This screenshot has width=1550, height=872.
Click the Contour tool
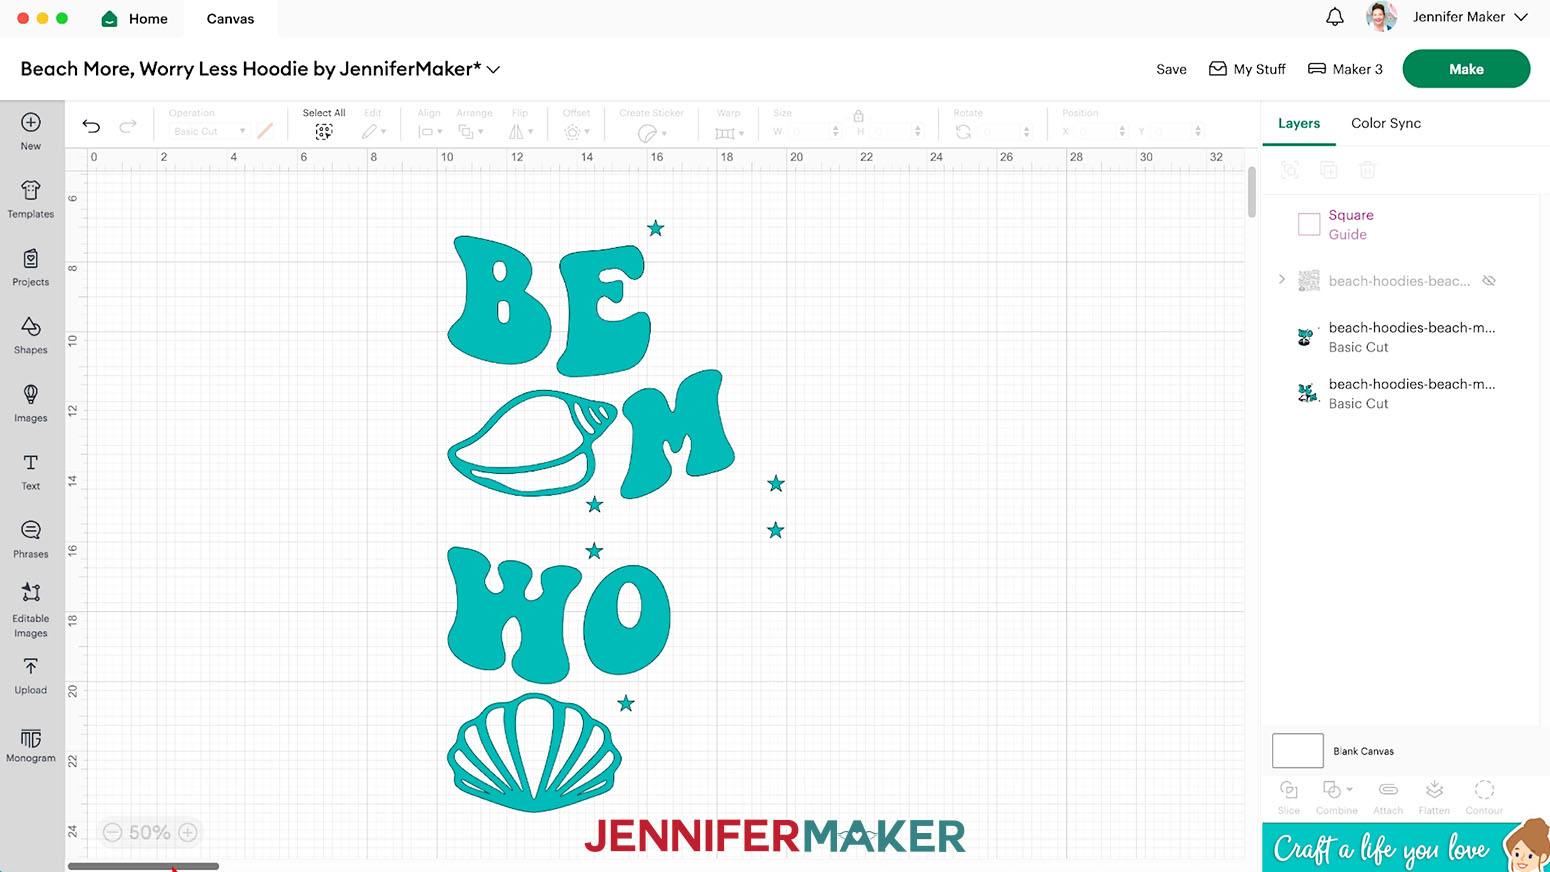click(1484, 797)
